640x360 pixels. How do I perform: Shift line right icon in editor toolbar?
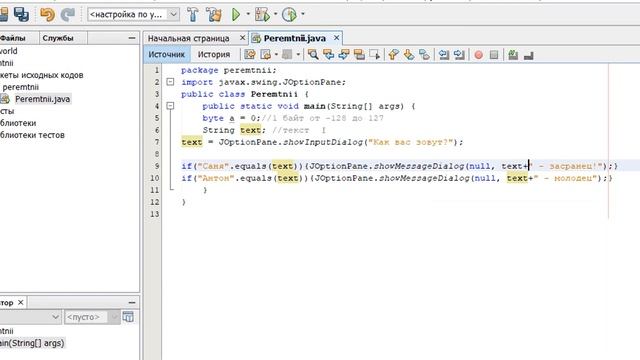click(460, 54)
